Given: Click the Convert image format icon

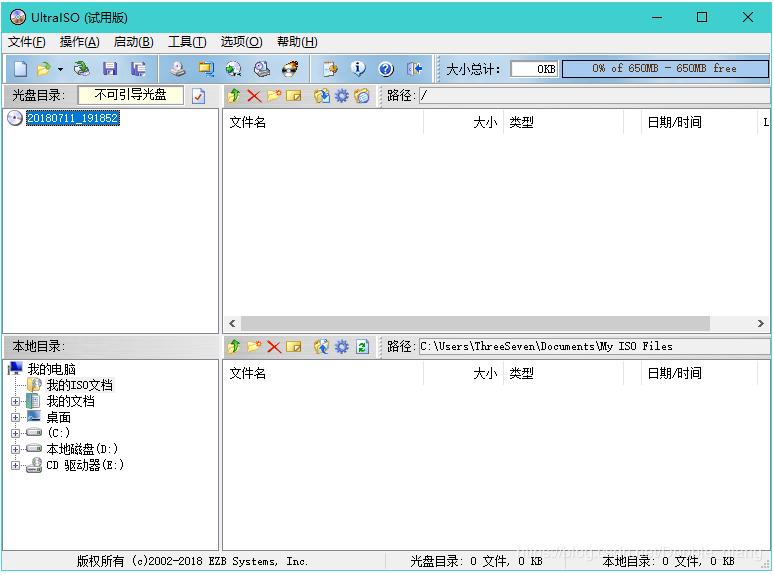Looking at the screenshot, I should pyautogui.click(x=206, y=69).
